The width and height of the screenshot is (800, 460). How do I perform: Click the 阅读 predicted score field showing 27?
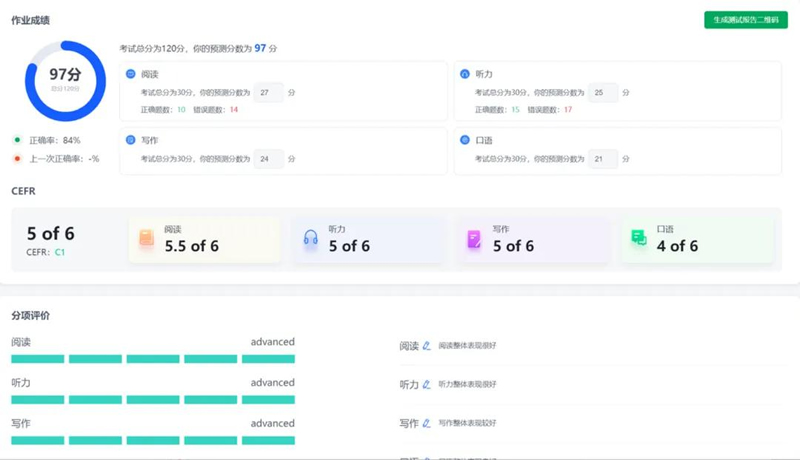coord(268,92)
